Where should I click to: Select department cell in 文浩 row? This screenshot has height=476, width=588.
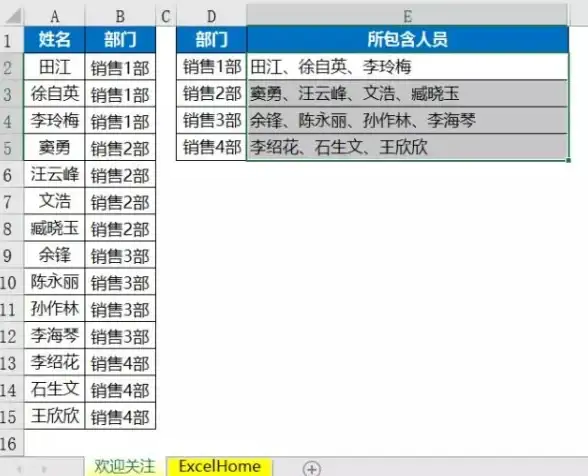pyautogui.click(x=120, y=201)
